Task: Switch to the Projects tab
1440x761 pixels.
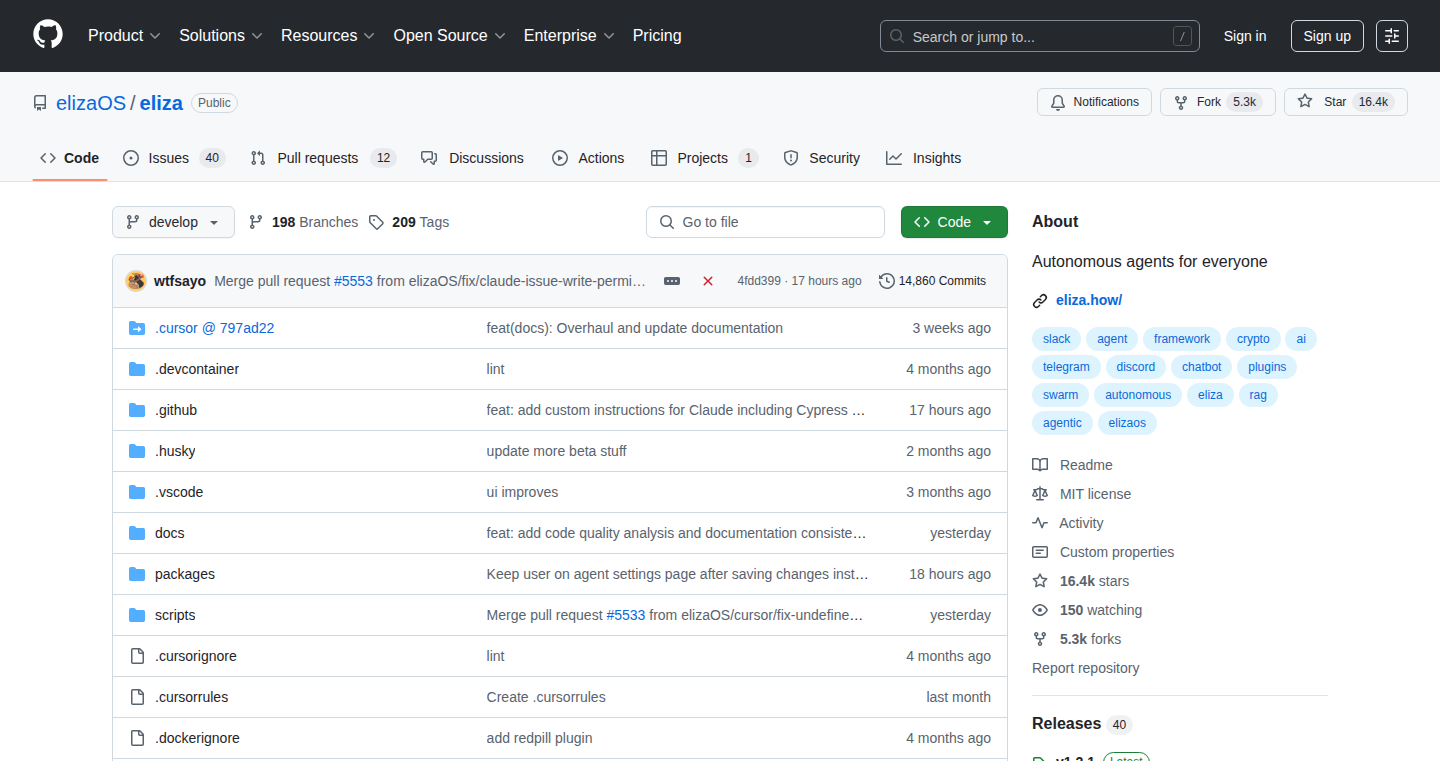Action: point(704,158)
